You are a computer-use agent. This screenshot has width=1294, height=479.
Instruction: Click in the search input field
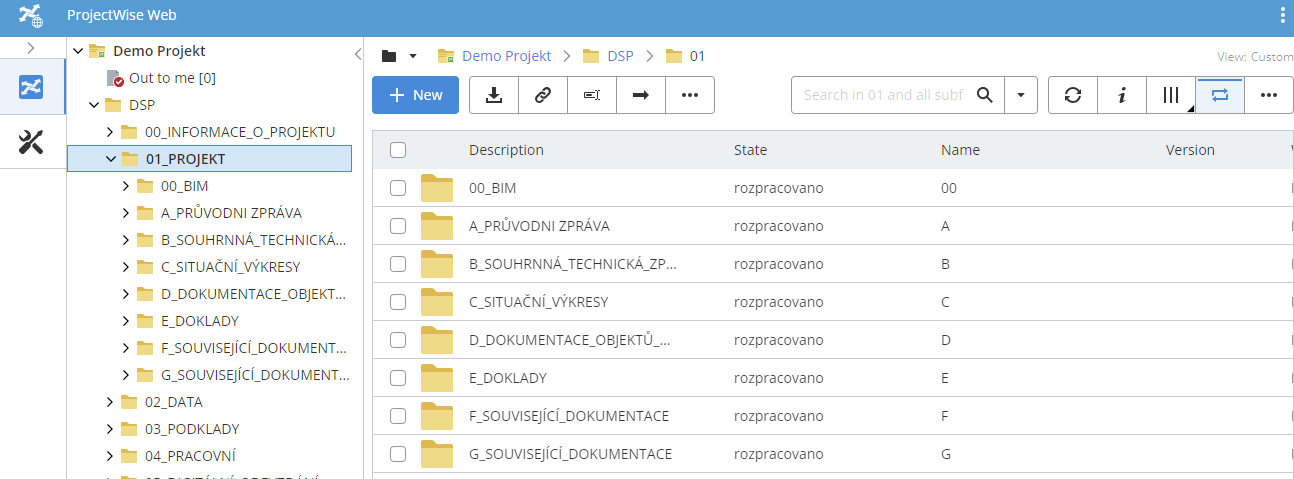coord(883,95)
